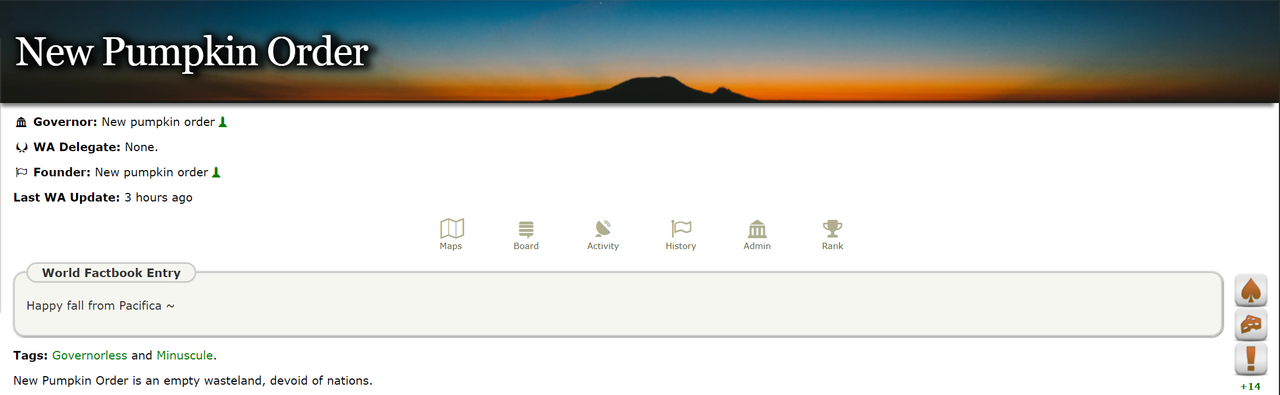1280x395 pixels.
Task: Click the 'Last WA Update: 3 hours ago' text
Action: [103, 197]
